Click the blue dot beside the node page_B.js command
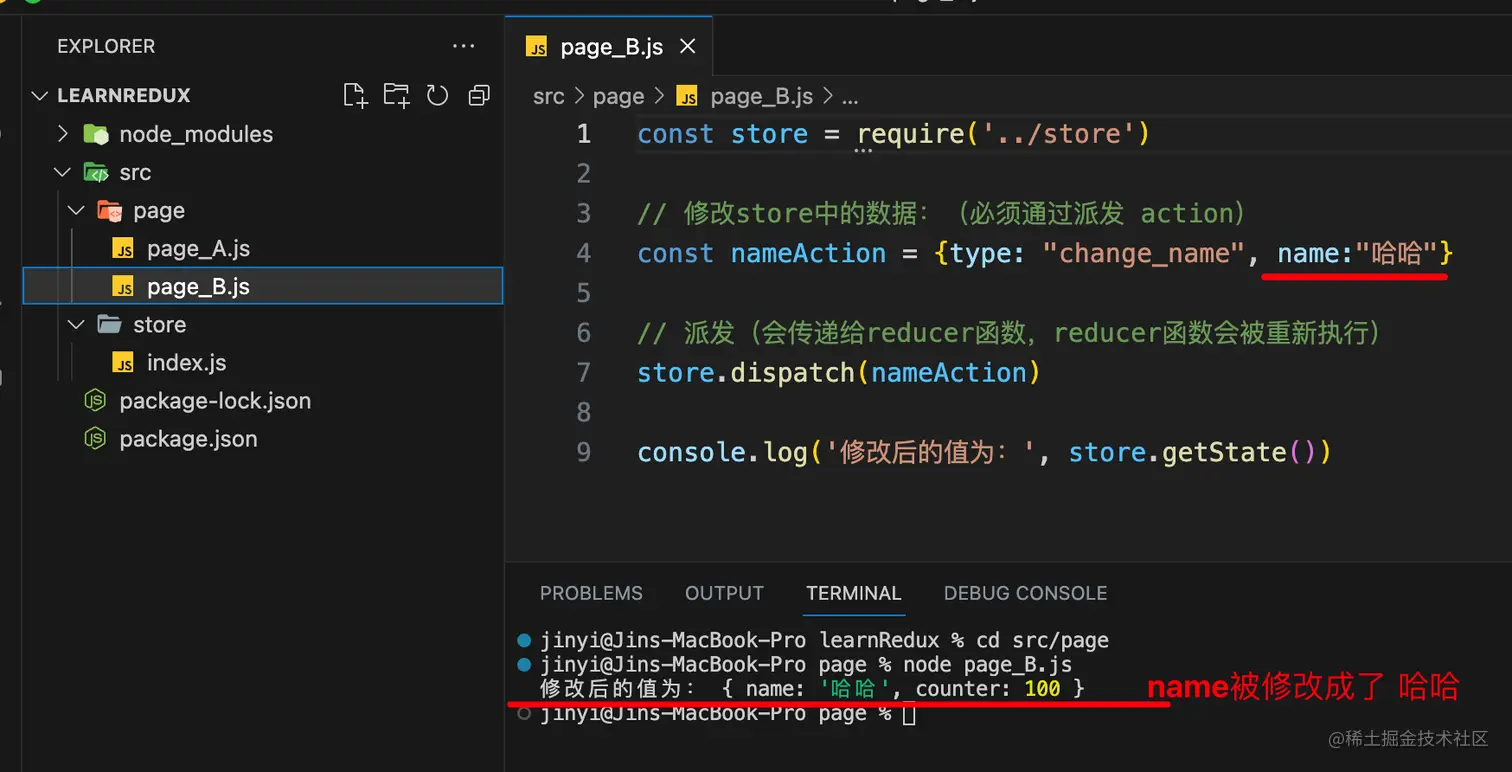Image resolution: width=1512 pixels, height=772 pixels. click(x=524, y=664)
